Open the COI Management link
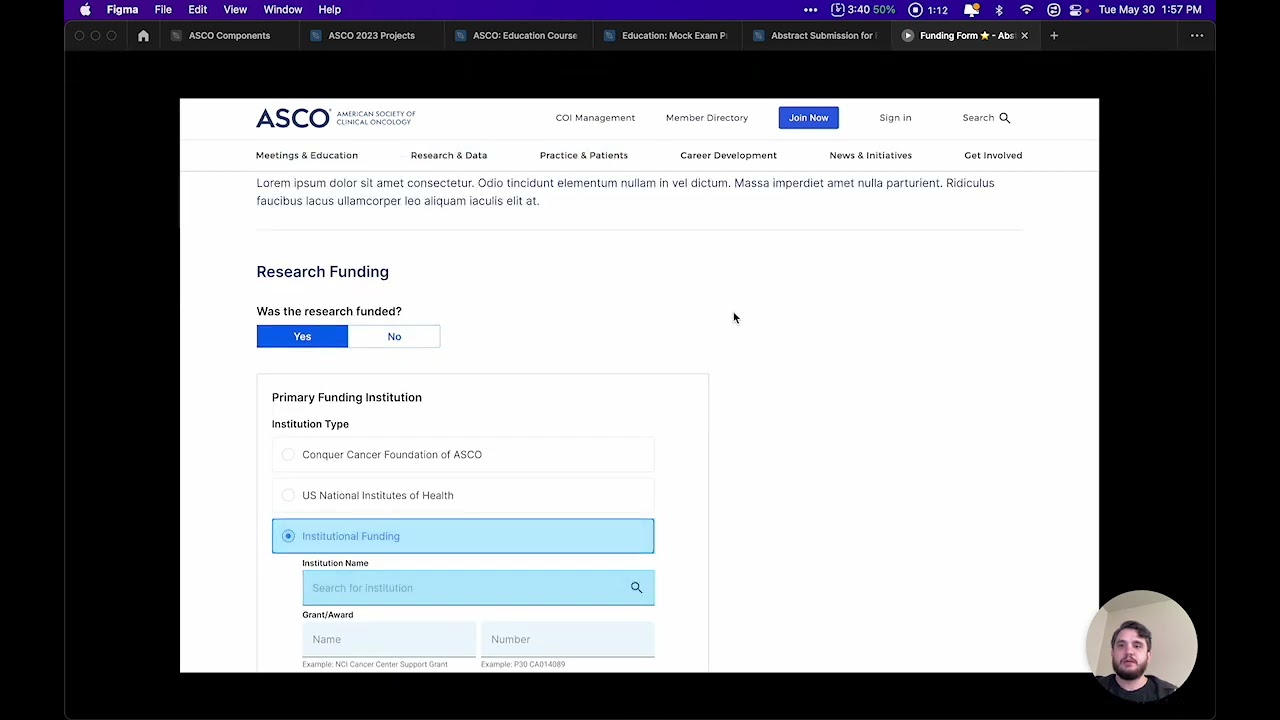This screenshot has height=720, width=1280. (x=595, y=118)
